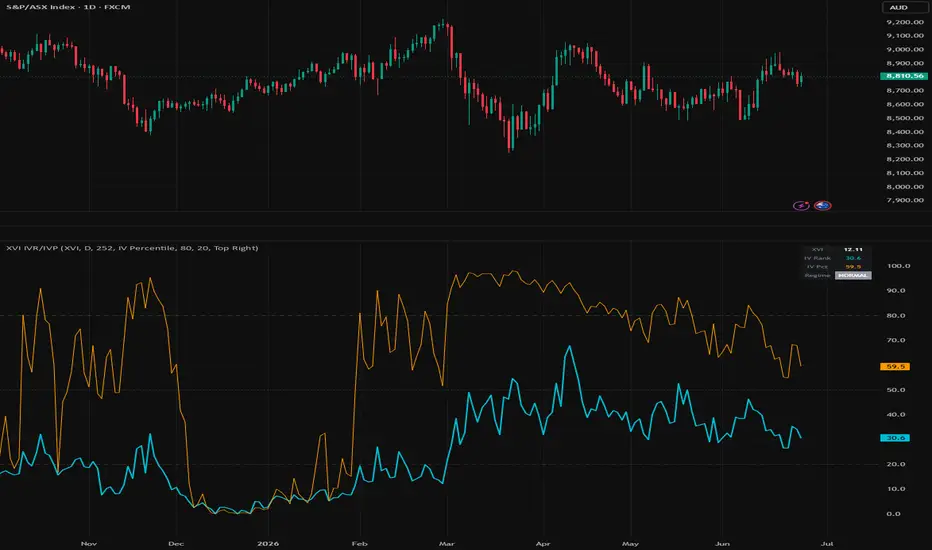The height and width of the screenshot is (550, 932).
Task: Click the Dec label on time axis
Action: [x=177, y=543]
